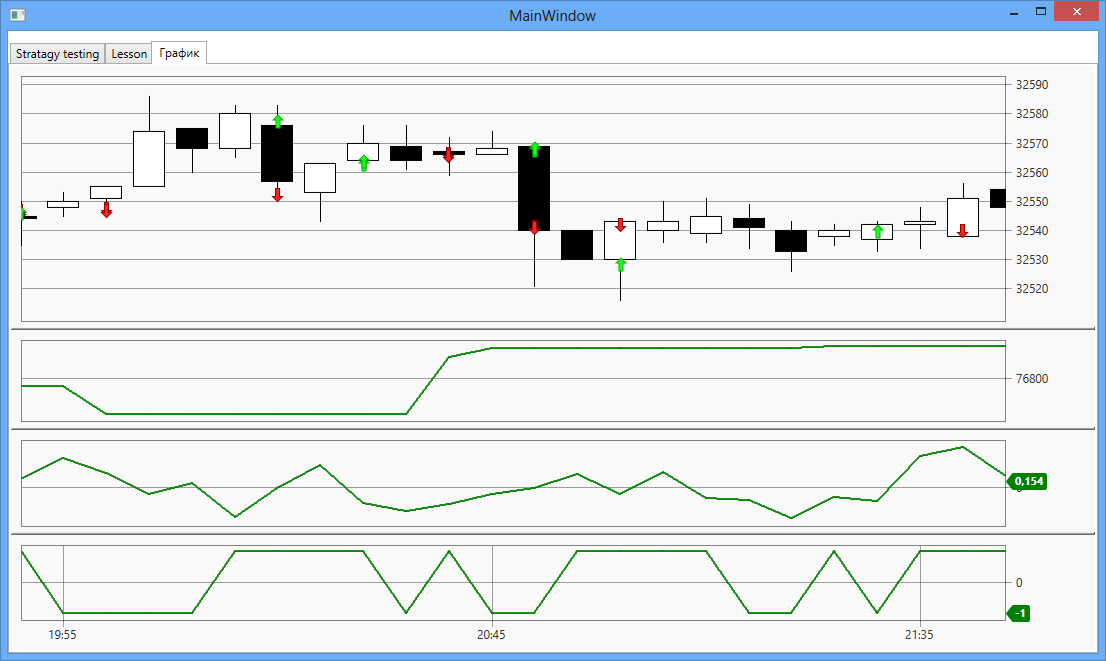Switch to the Stratagy testing tab
1106x661 pixels.
pyautogui.click(x=57, y=54)
